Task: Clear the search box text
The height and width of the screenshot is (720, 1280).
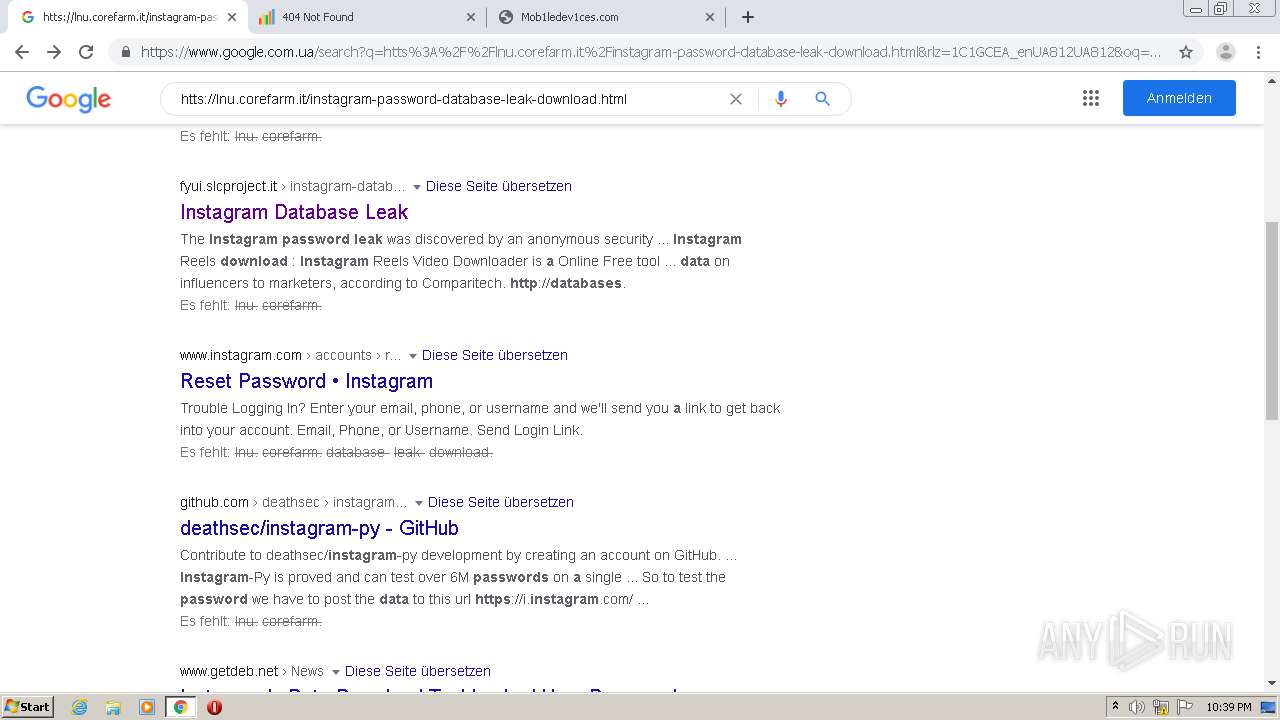Action: click(736, 99)
